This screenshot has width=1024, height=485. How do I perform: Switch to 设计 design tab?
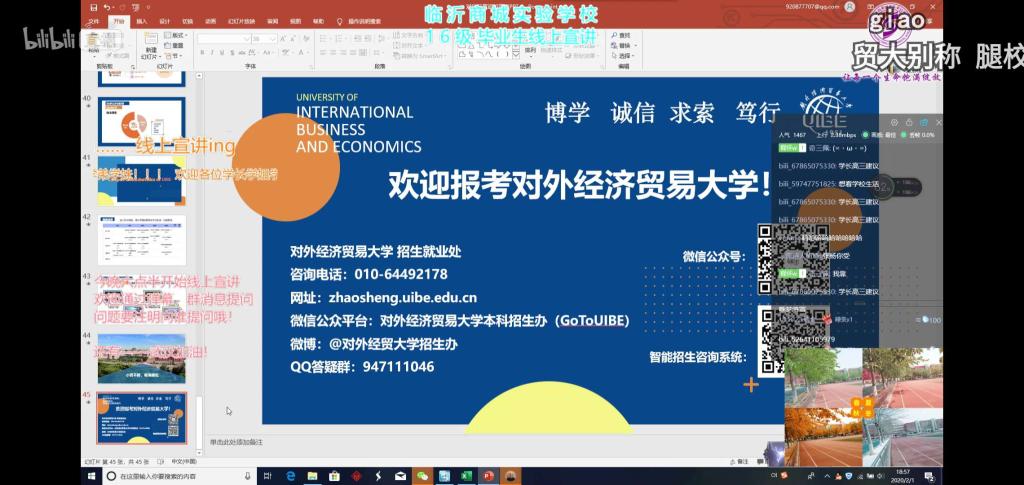pyautogui.click(x=165, y=22)
